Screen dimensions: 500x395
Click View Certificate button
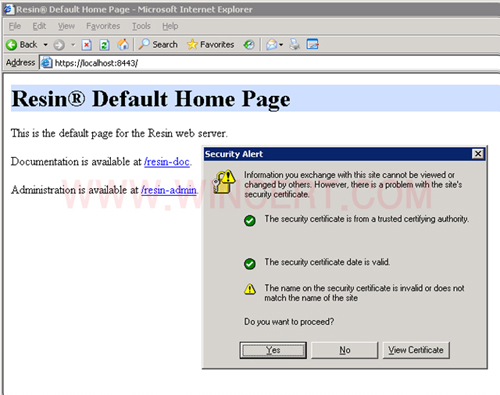click(x=416, y=350)
